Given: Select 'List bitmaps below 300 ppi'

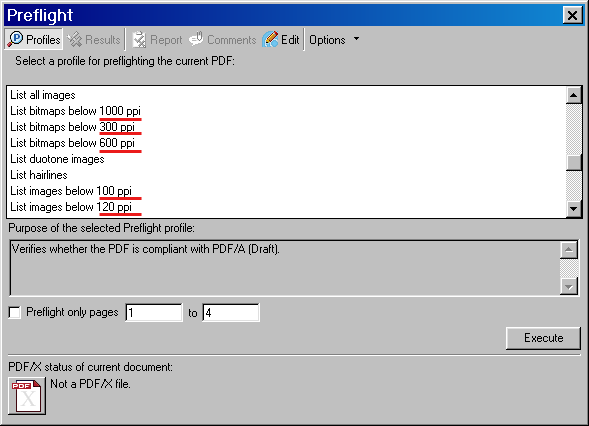Looking at the screenshot, I should click(x=286, y=127).
